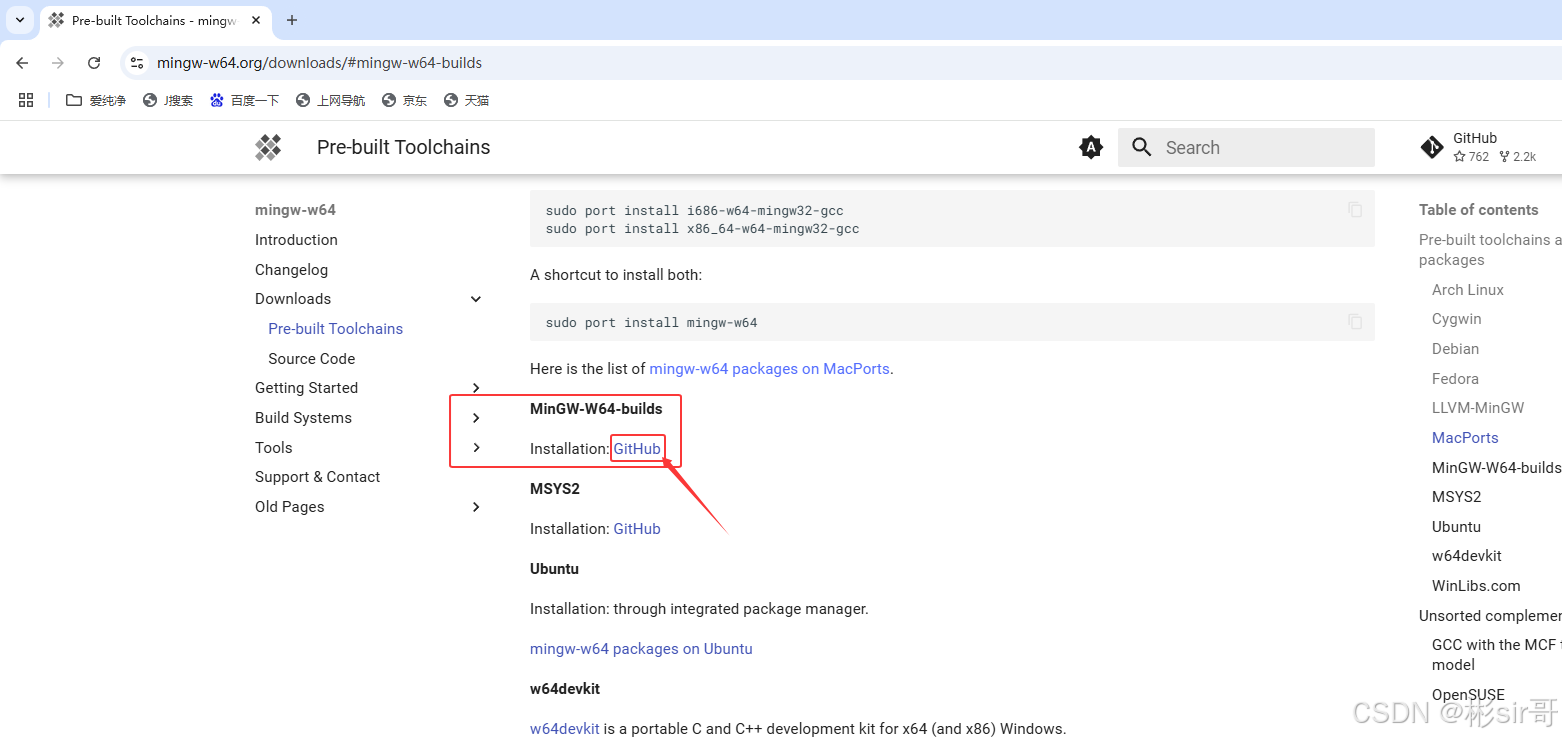
Task: Open the 京东 bookmark
Action: pyautogui.click(x=404, y=100)
